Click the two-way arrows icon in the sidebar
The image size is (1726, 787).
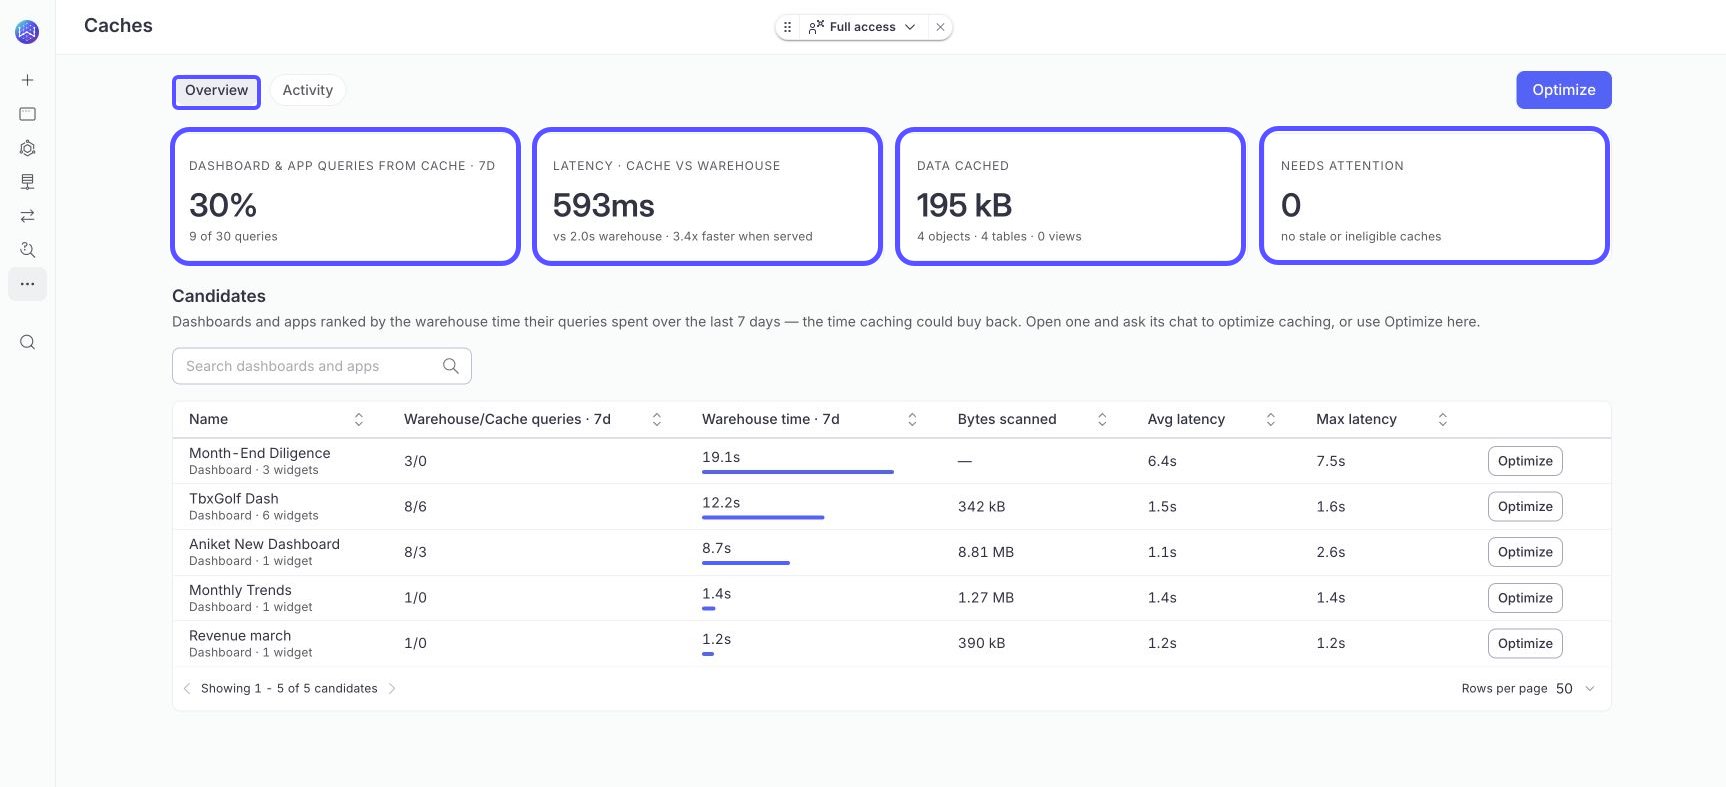point(27,216)
